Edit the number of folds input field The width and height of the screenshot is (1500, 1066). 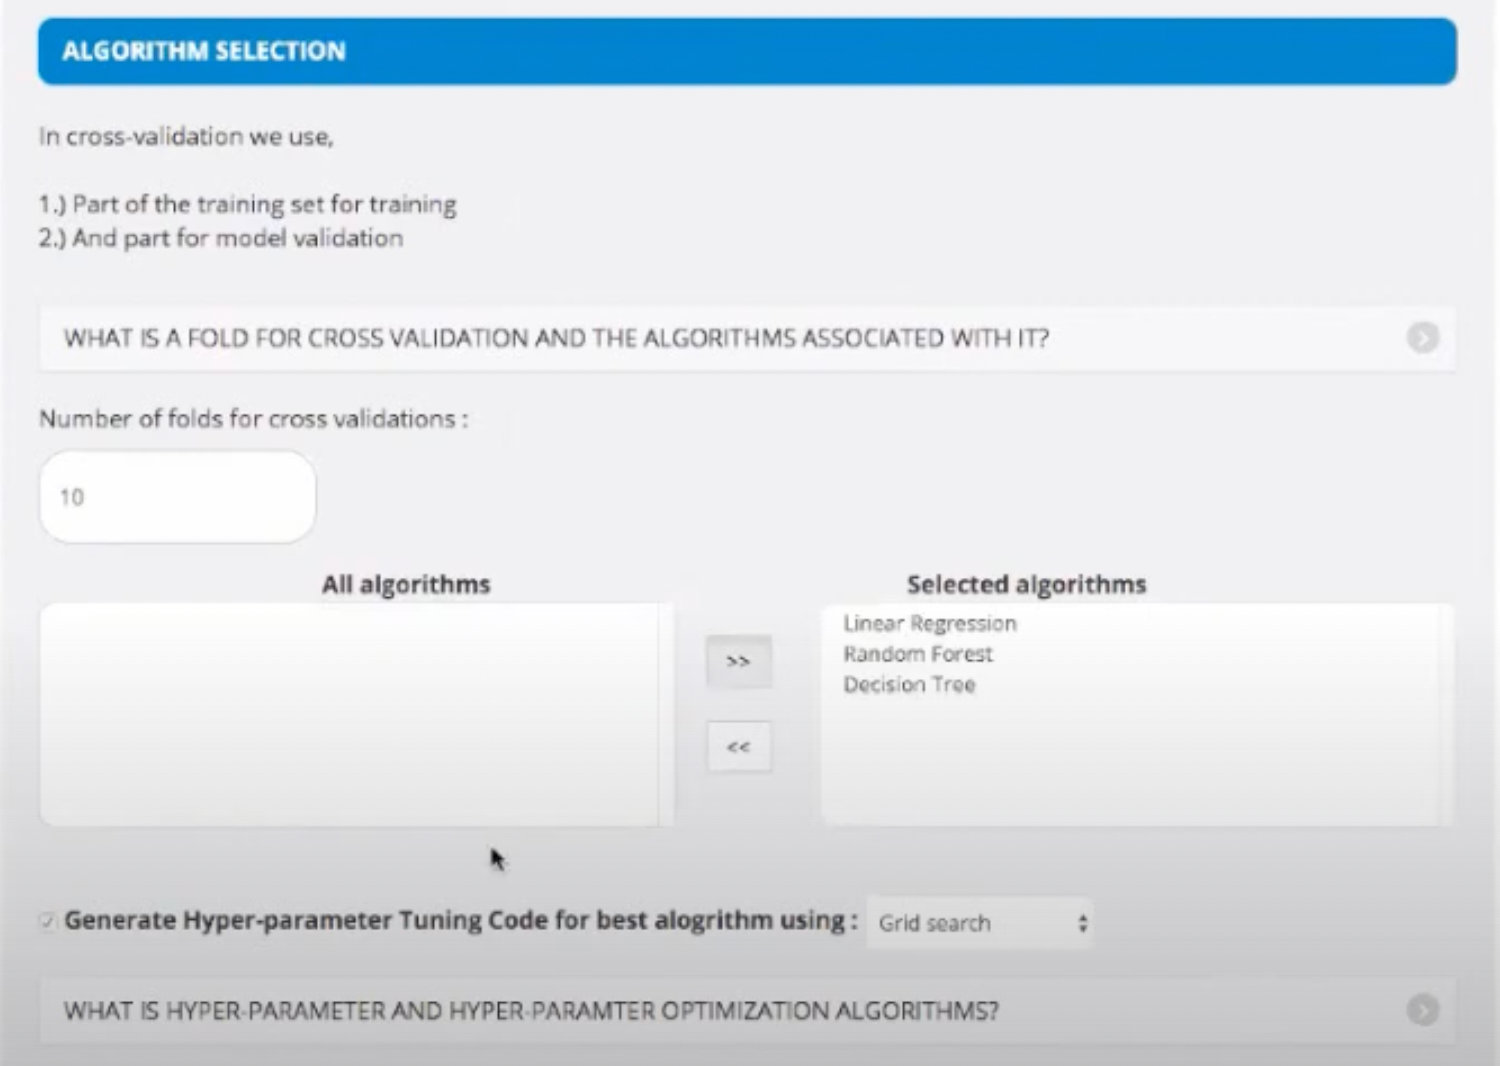(x=178, y=497)
